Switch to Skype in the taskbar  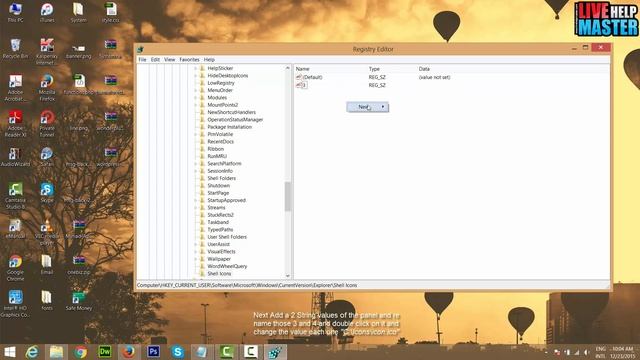click(178, 352)
